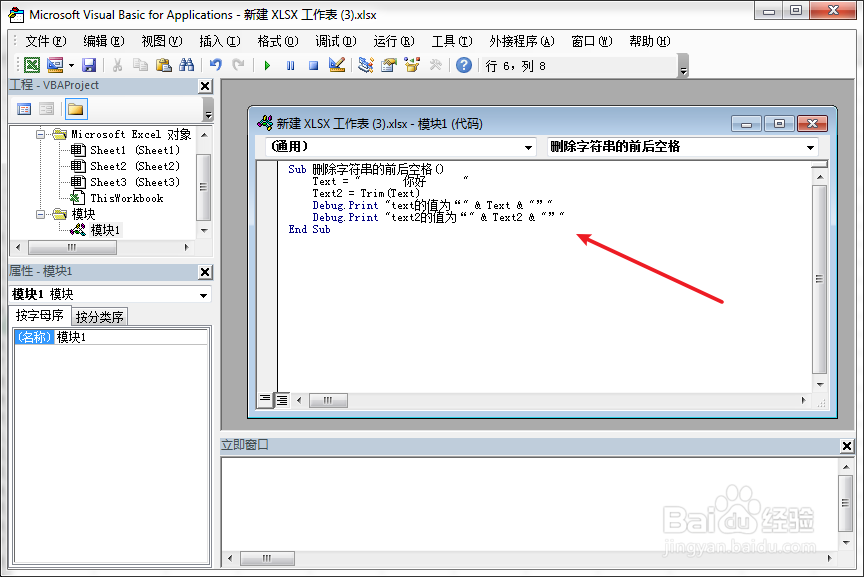
Task: Open VBA Help question mark icon
Action: 464,65
